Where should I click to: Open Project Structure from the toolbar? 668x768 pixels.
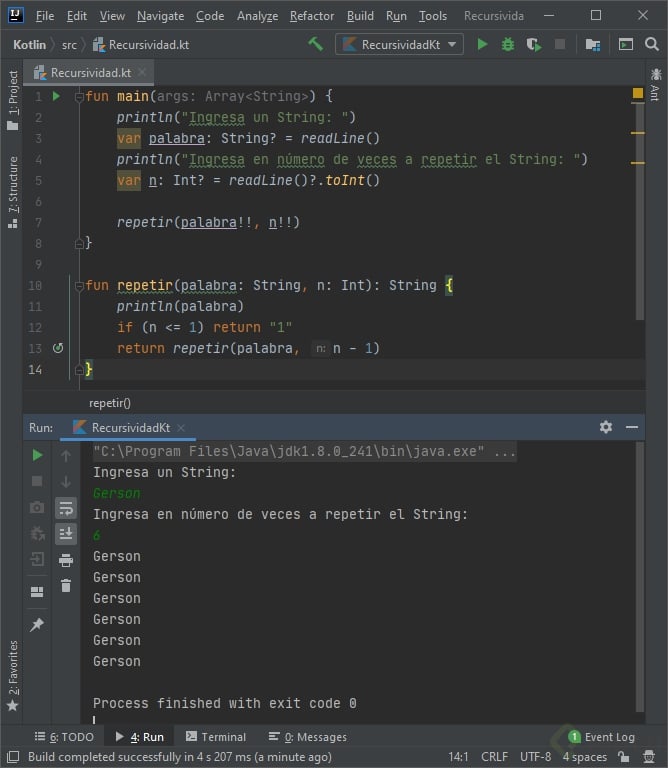point(593,45)
